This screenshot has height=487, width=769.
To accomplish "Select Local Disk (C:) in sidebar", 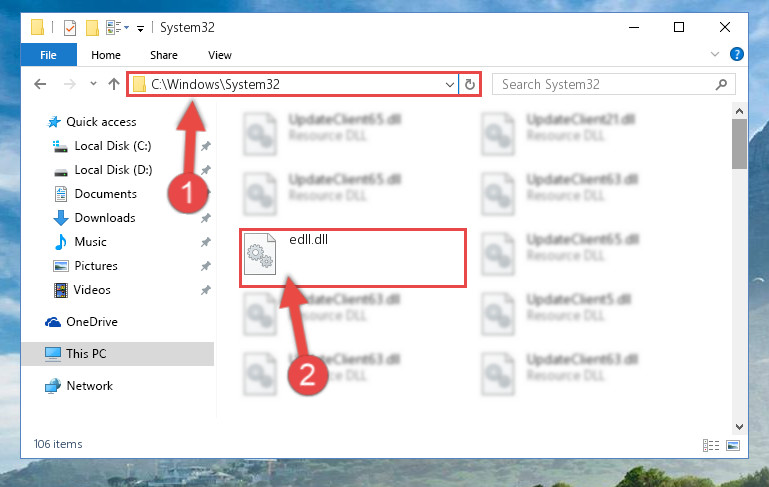I will pyautogui.click(x=113, y=146).
